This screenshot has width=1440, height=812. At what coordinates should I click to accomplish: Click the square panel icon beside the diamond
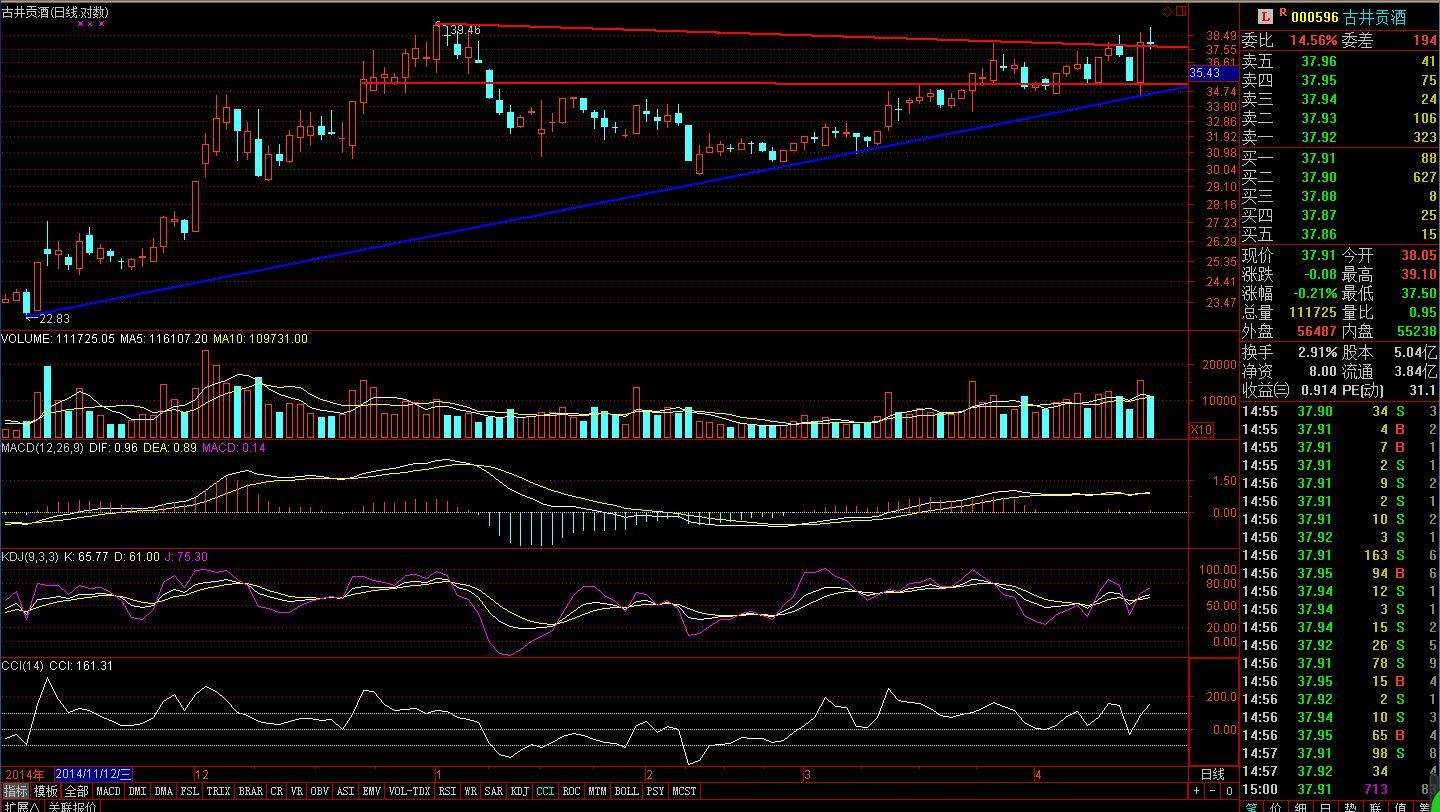pyautogui.click(x=1182, y=11)
